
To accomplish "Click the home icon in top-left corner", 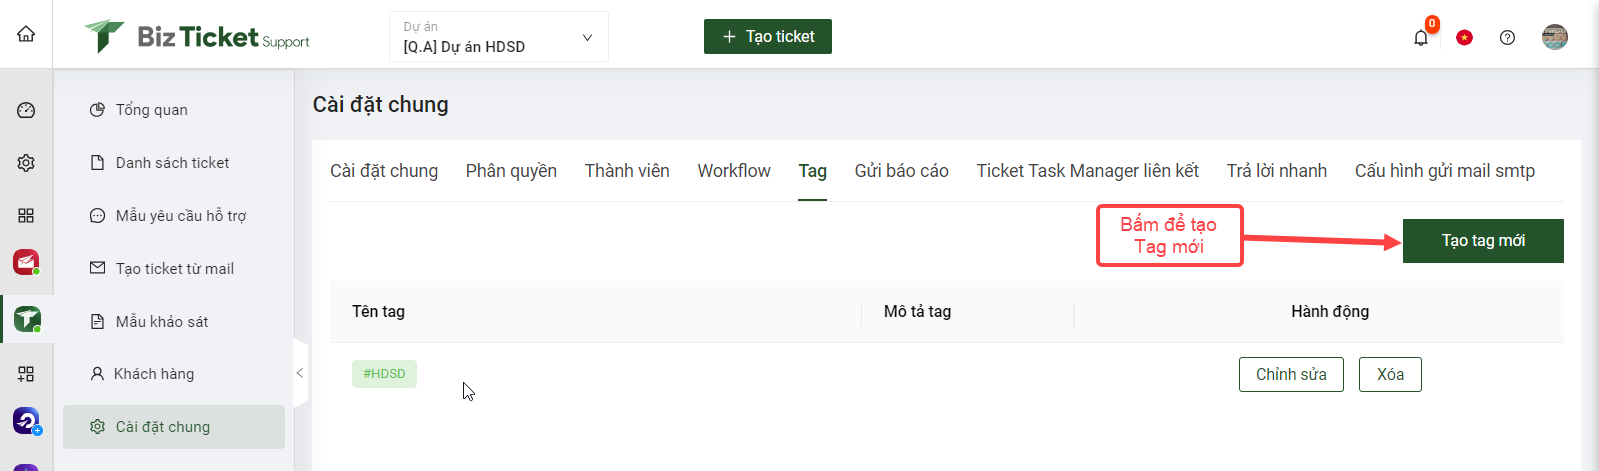I will [26, 34].
